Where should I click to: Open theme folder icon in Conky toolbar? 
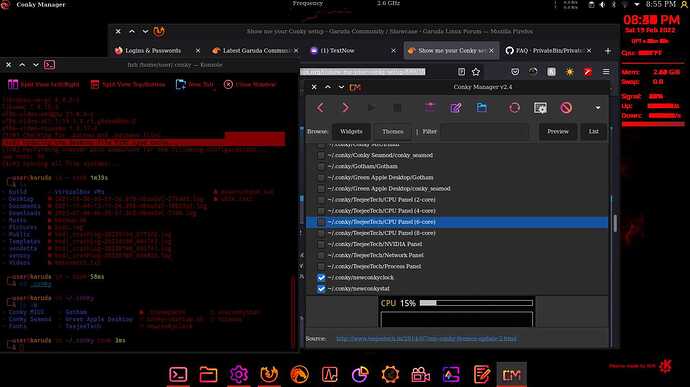pos(481,108)
